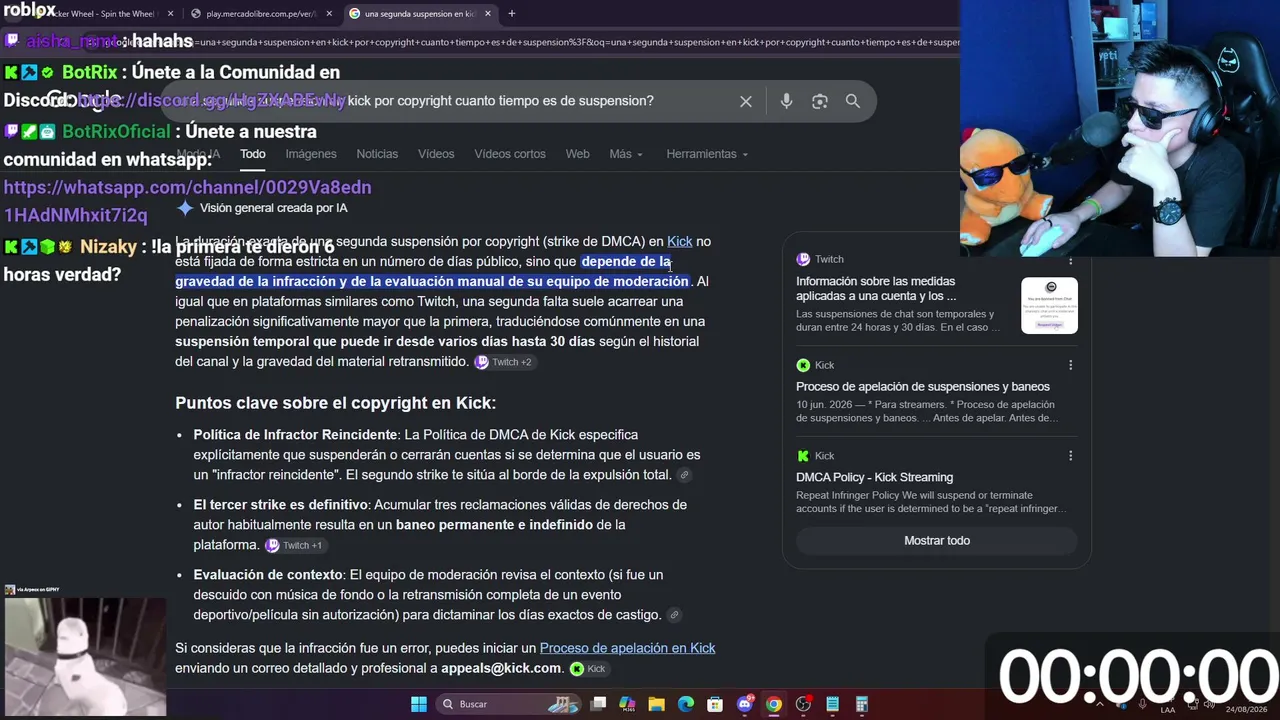Launch Microsoft 365 from the taskbar

[x=627, y=704]
